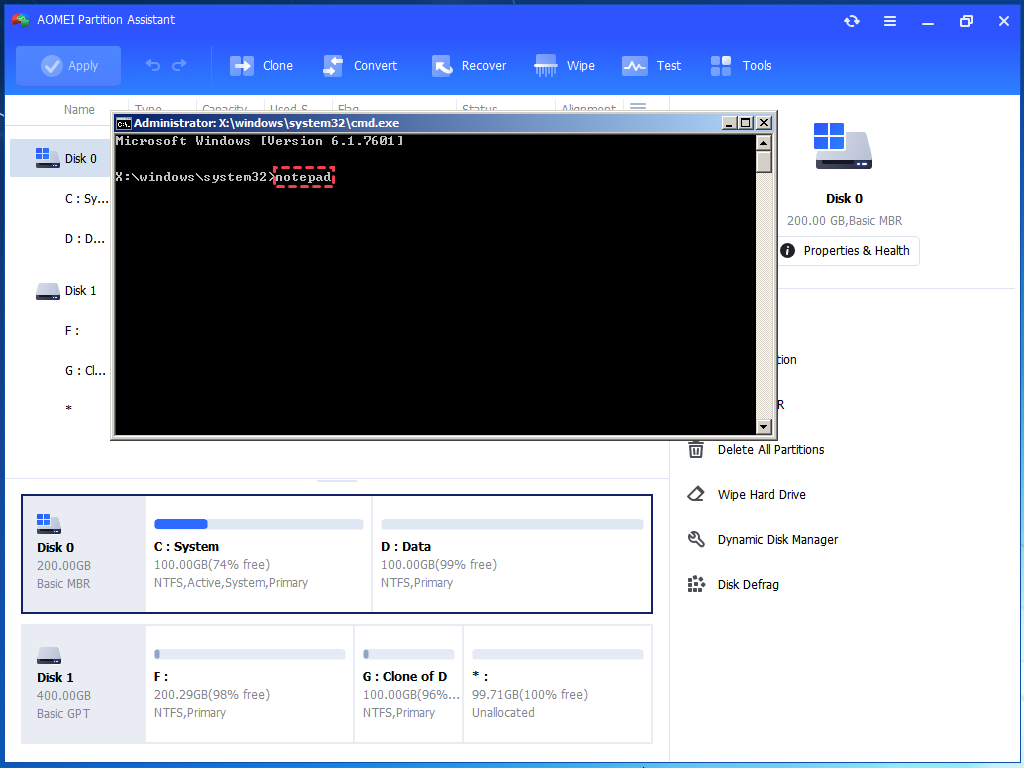The width and height of the screenshot is (1024, 768).
Task: Click the AOMEI Partition Assistant logo icon
Action: click(x=20, y=20)
